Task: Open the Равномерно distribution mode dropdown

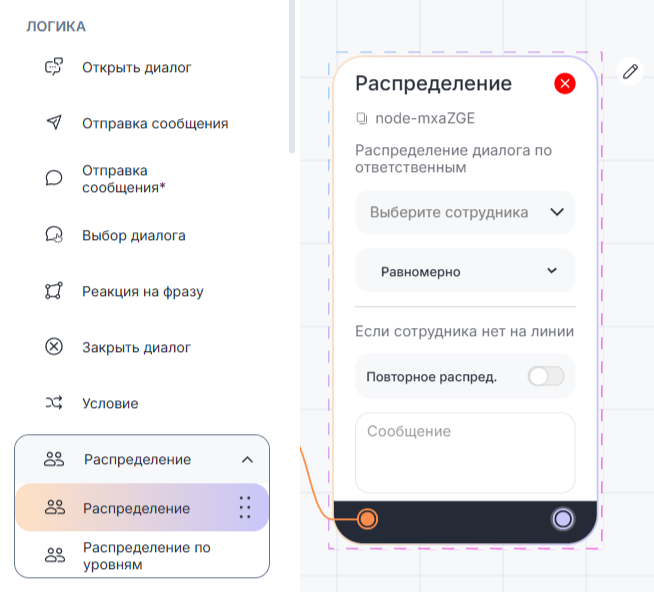Action: (x=465, y=271)
